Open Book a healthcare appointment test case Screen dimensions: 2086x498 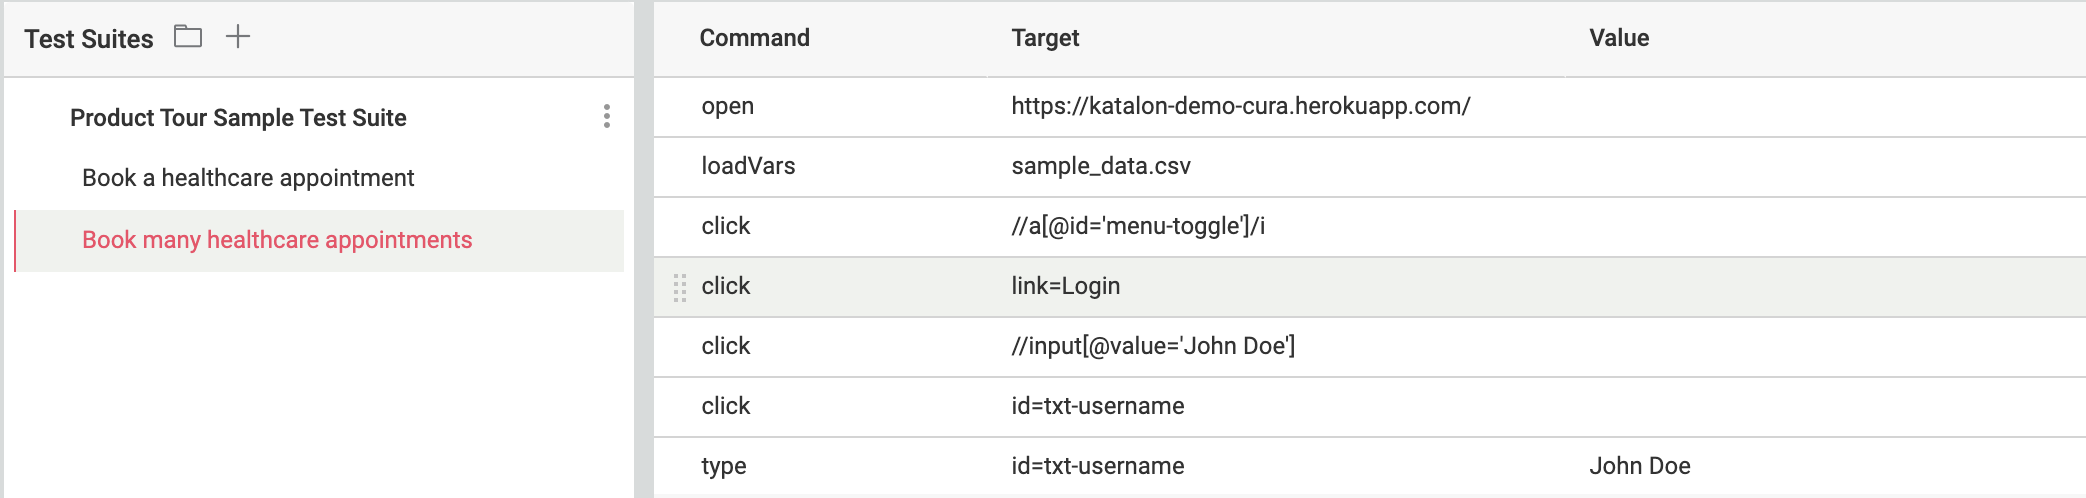[x=248, y=178]
